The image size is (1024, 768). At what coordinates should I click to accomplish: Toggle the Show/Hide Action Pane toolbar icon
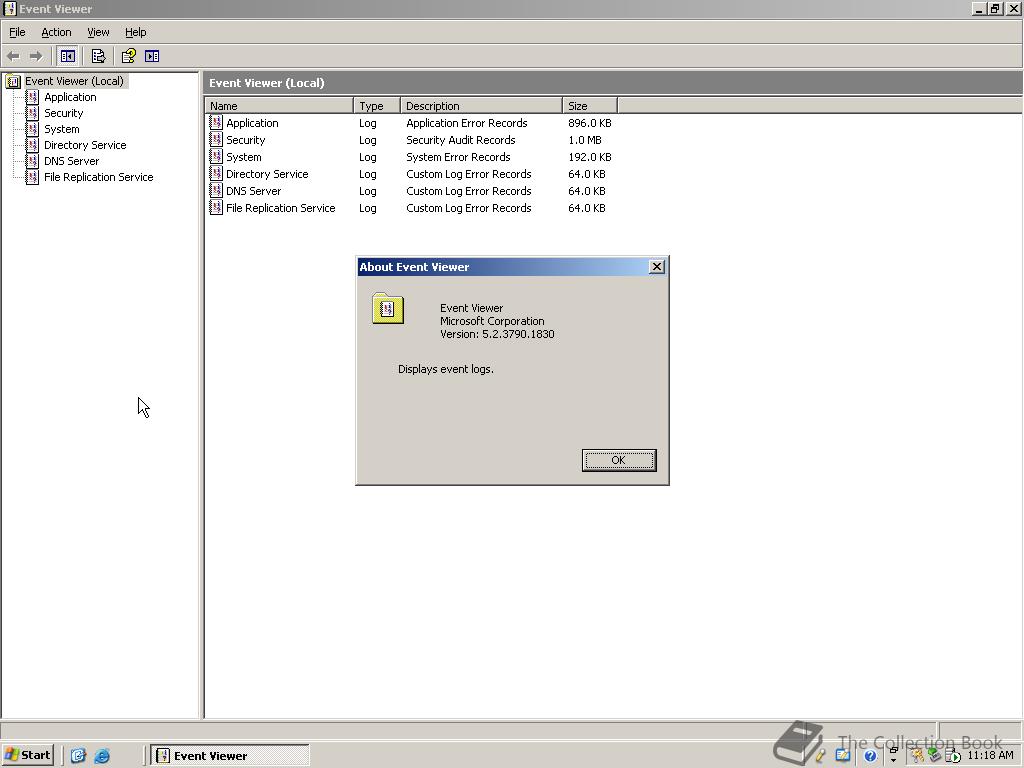152,56
